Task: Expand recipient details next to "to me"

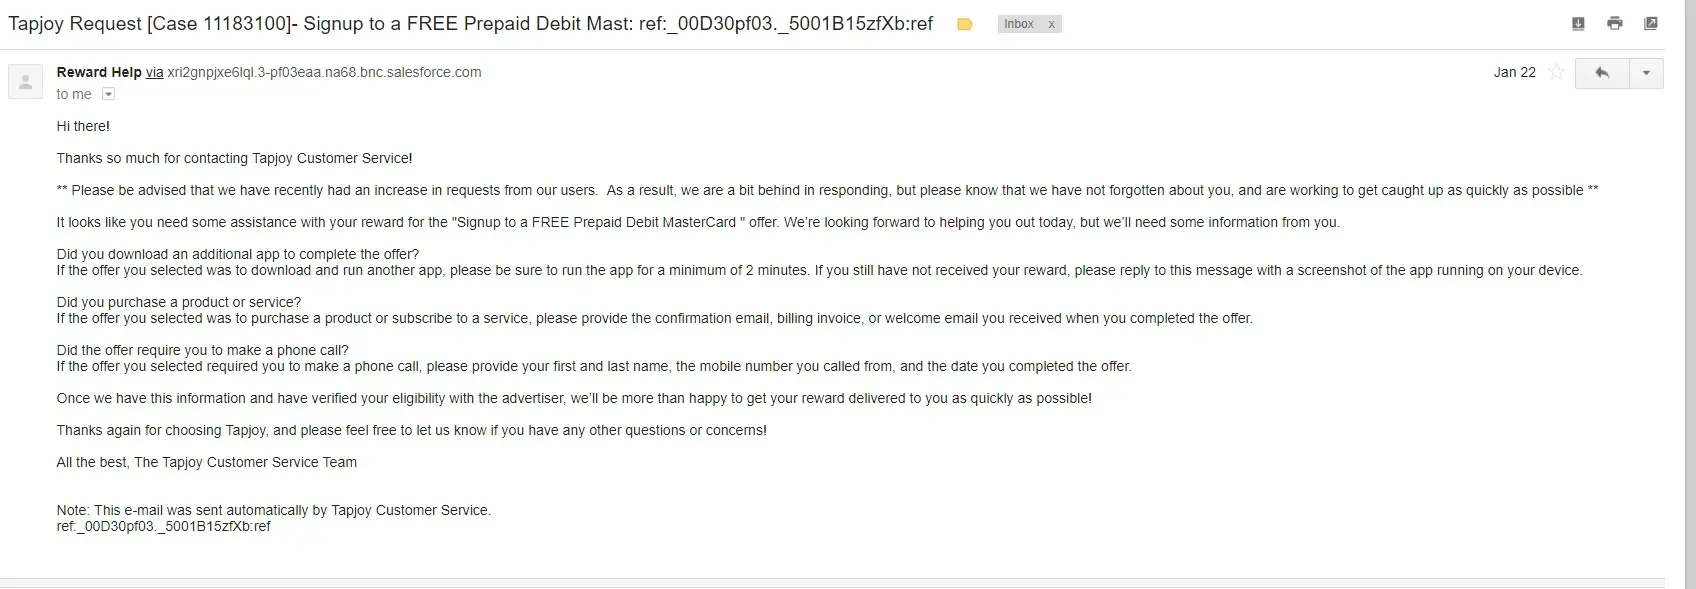Action: click(109, 94)
